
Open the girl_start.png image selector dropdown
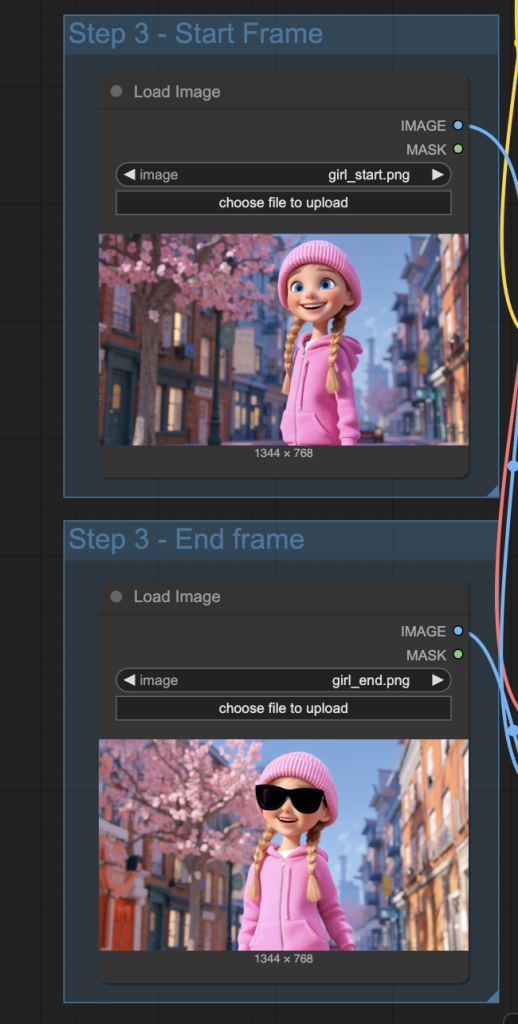pyautogui.click(x=283, y=174)
